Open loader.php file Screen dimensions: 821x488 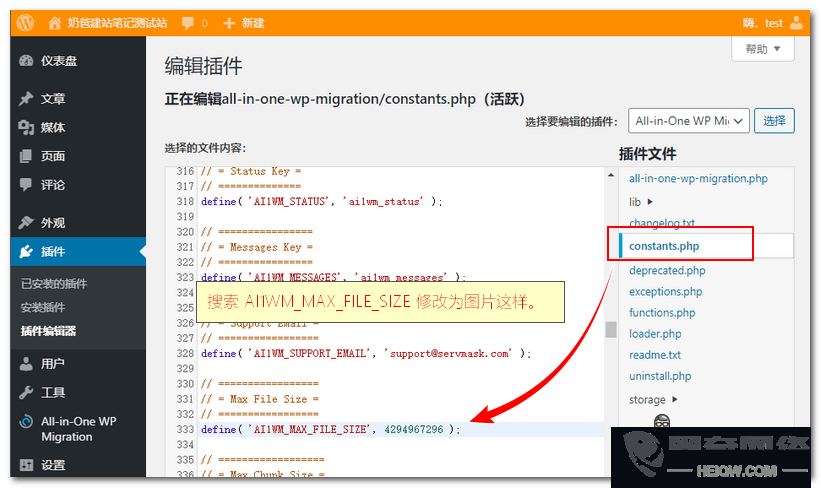(655, 334)
